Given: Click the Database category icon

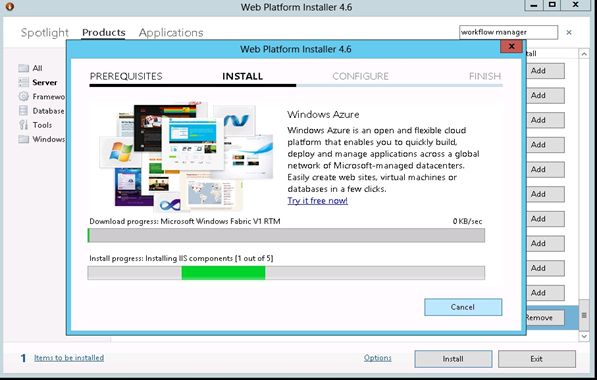Looking at the screenshot, I should tap(24, 111).
